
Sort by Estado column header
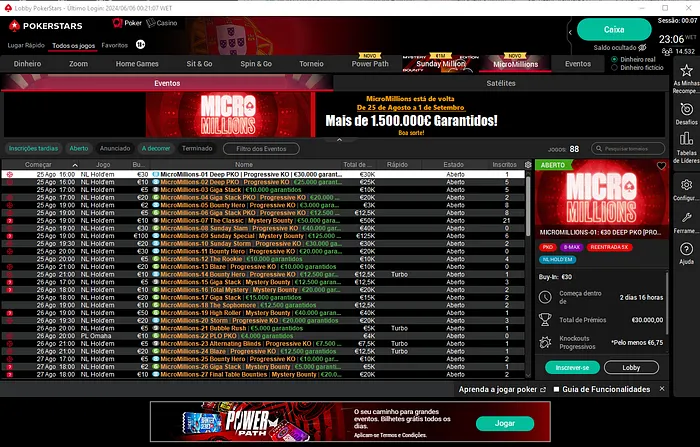(454, 165)
